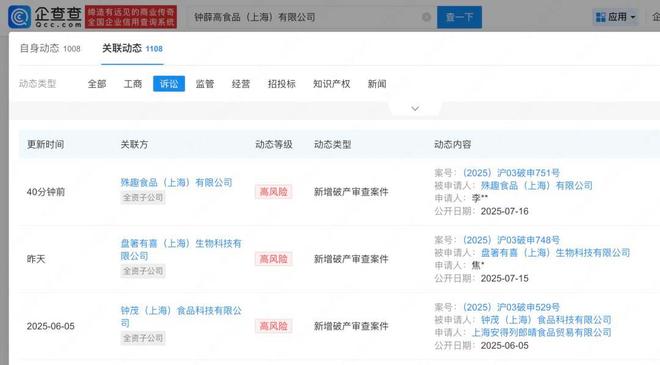Image resolution: width=660 pixels, height=365 pixels.
Task: Click 全资子公司 tag under 殊趣食品
Action: click(143, 197)
